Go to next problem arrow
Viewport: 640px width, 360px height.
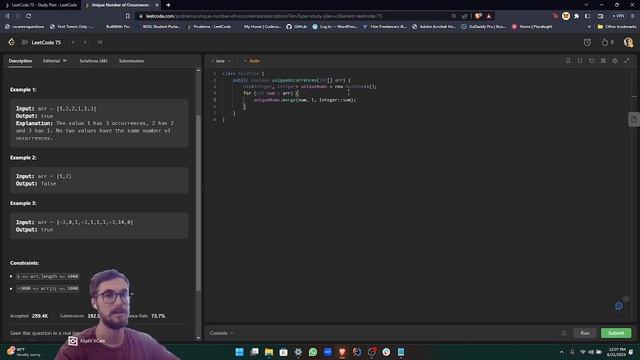85,42
